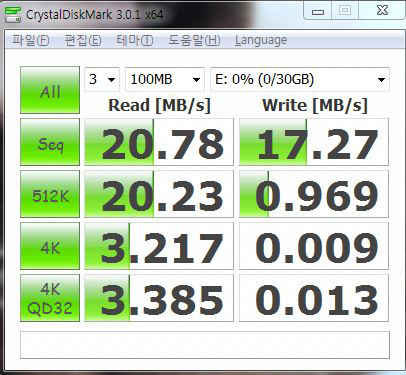Viewport: 406px width, 375px height.
Task: Click the Seq write result 17.27
Action: (x=314, y=142)
